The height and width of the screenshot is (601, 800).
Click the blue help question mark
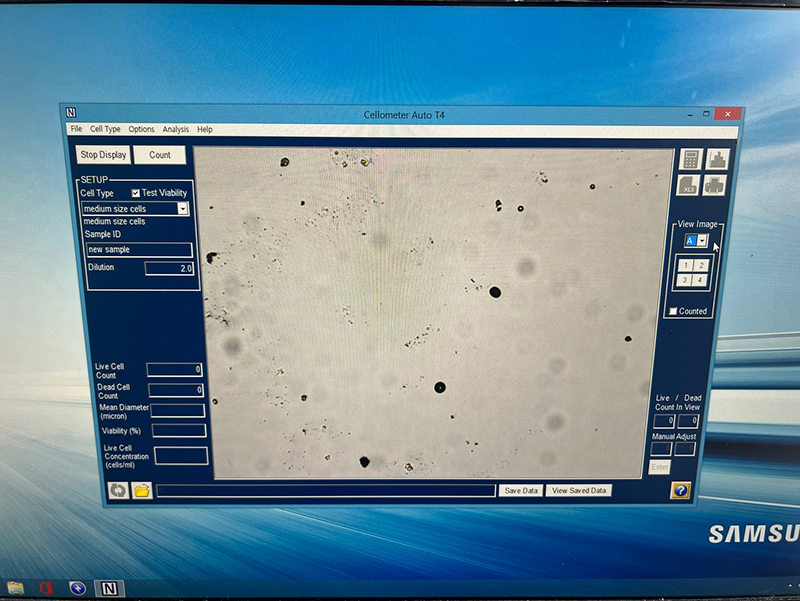click(x=681, y=490)
